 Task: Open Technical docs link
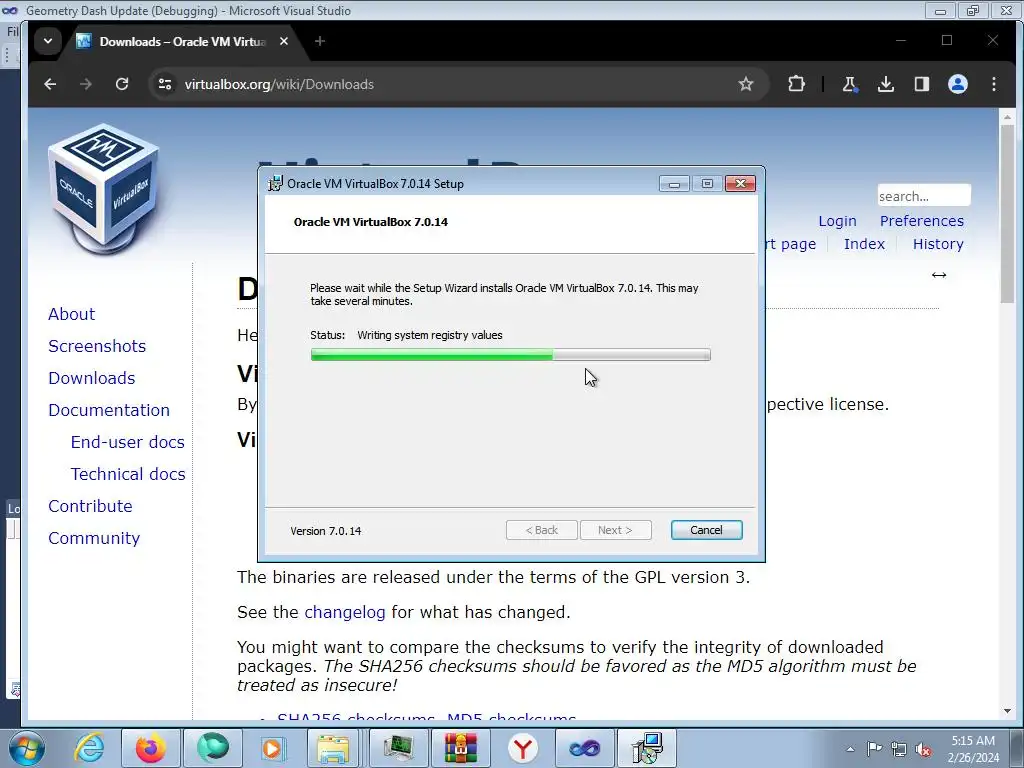coord(128,474)
